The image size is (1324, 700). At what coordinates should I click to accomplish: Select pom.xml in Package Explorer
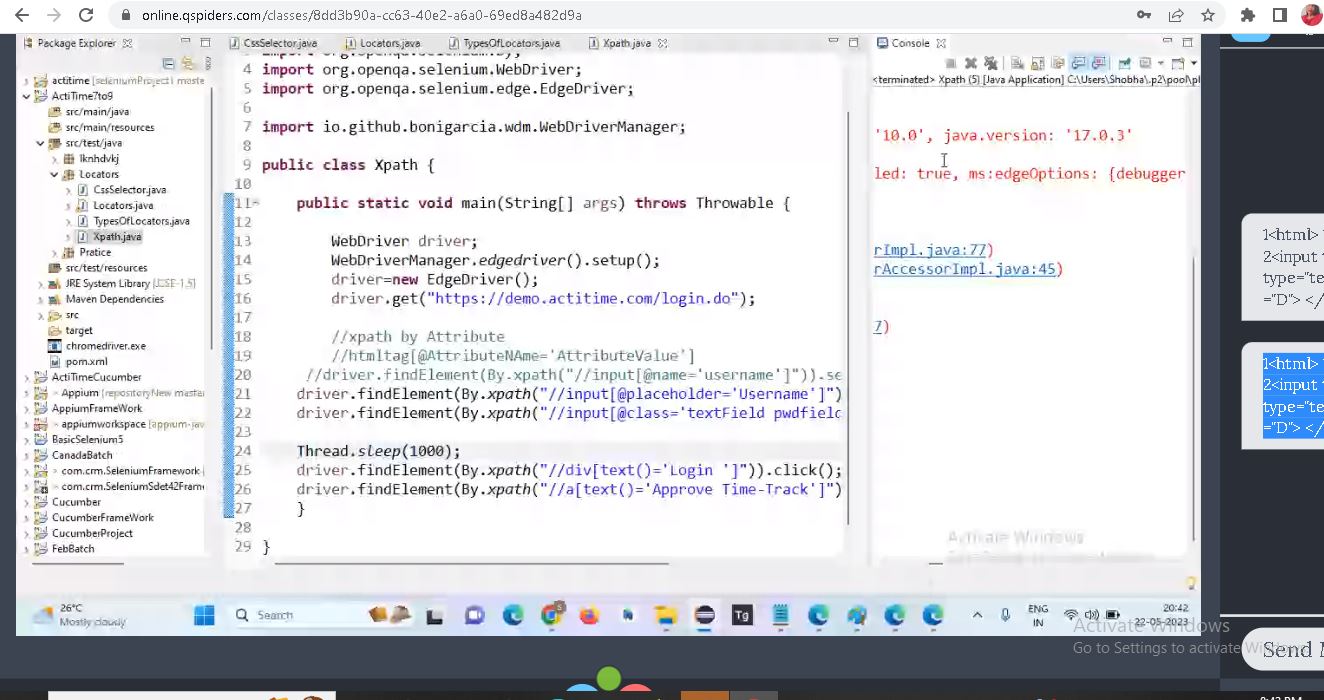pos(86,361)
